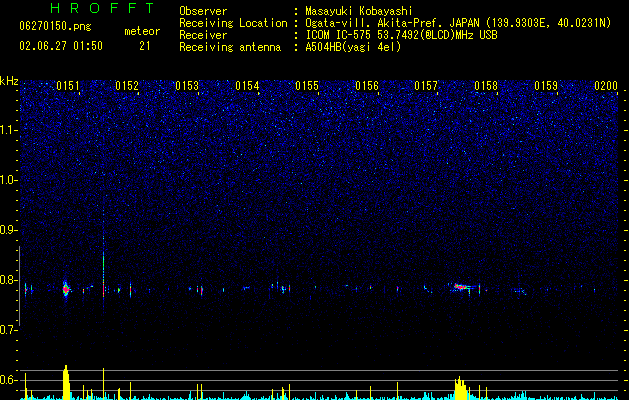This screenshot has height=400, width=629.
Task: Click the 0.6 kHz axis label
Action: [x=9, y=380]
